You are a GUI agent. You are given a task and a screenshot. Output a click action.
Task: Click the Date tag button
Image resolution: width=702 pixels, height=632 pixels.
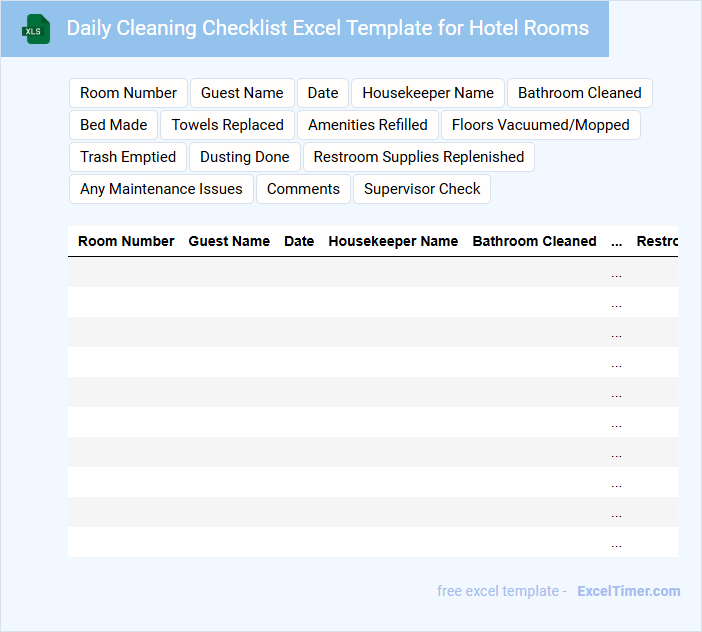click(x=322, y=93)
